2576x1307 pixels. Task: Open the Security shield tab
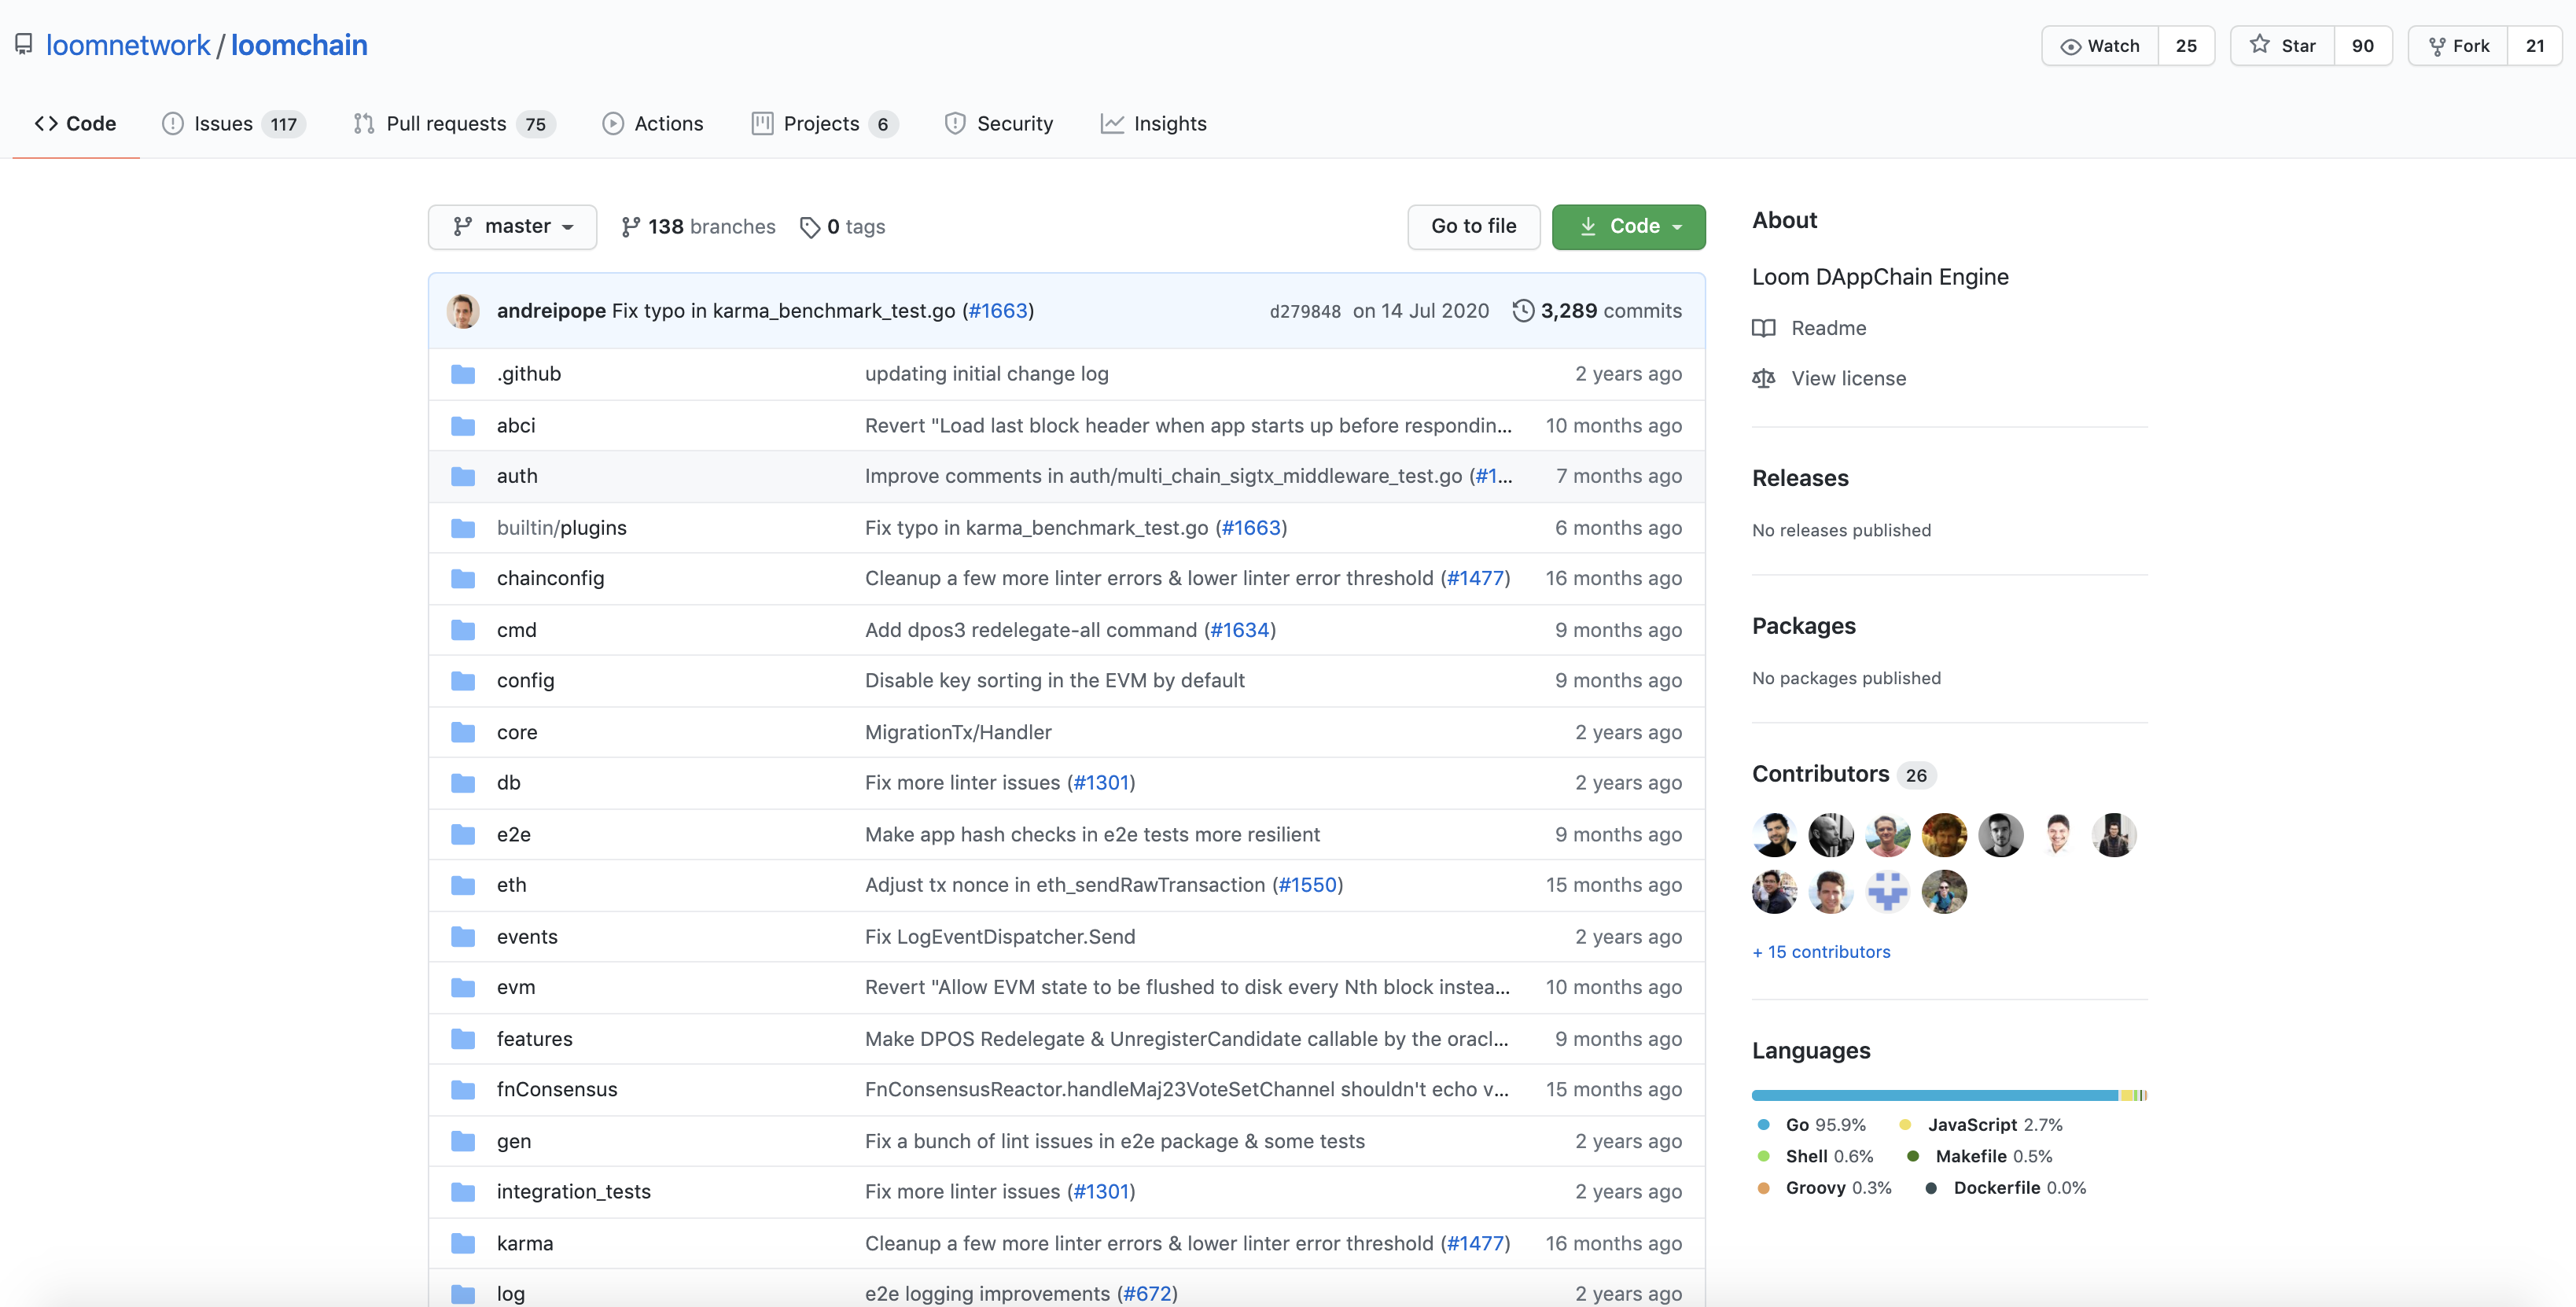[x=955, y=124]
